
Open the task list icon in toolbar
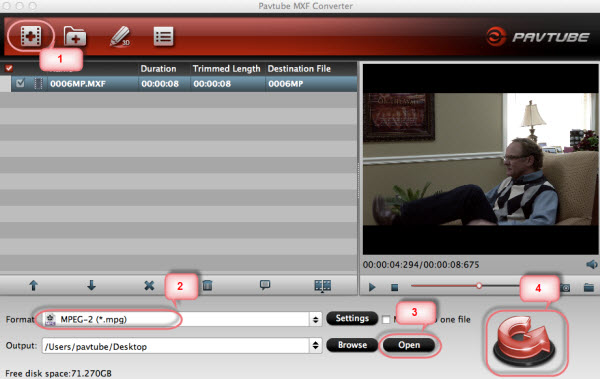[163, 36]
